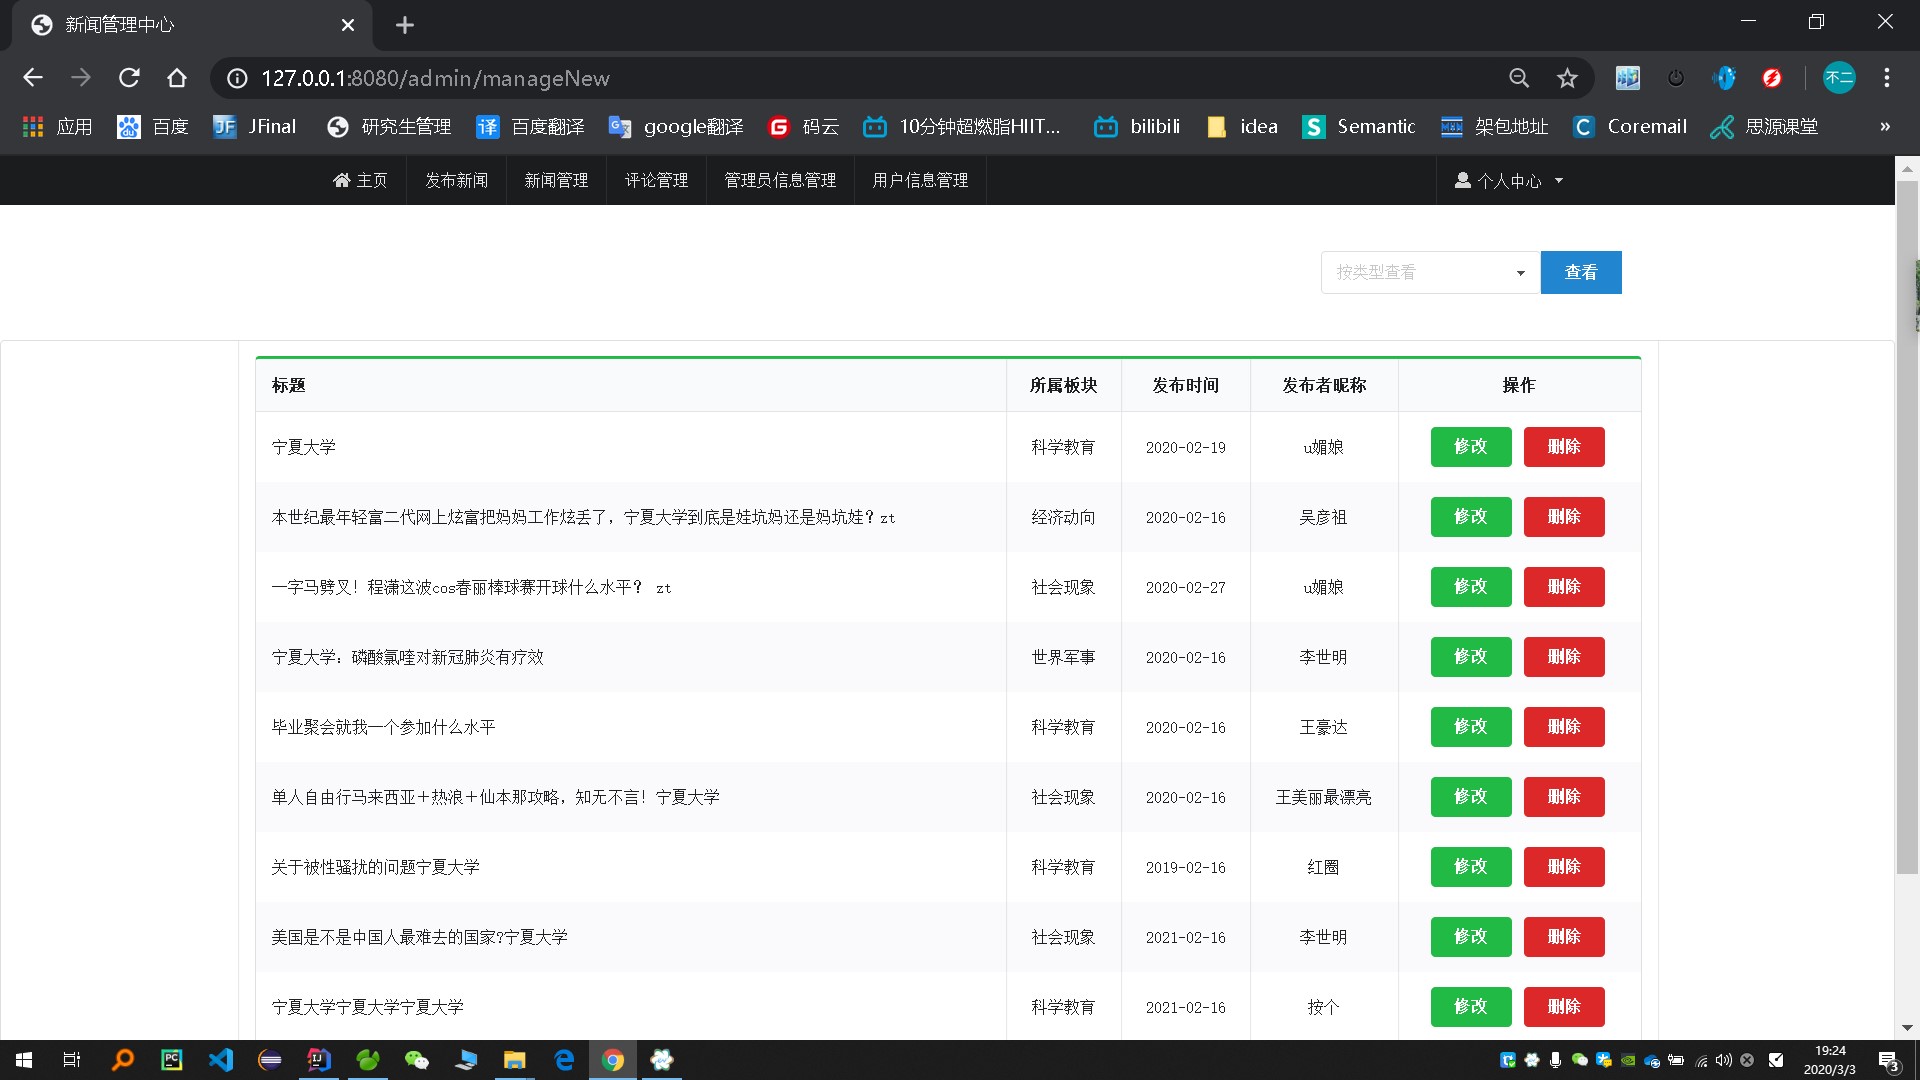Click the blue 查看 button
The width and height of the screenshot is (1920, 1080).
click(x=1580, y=272)
